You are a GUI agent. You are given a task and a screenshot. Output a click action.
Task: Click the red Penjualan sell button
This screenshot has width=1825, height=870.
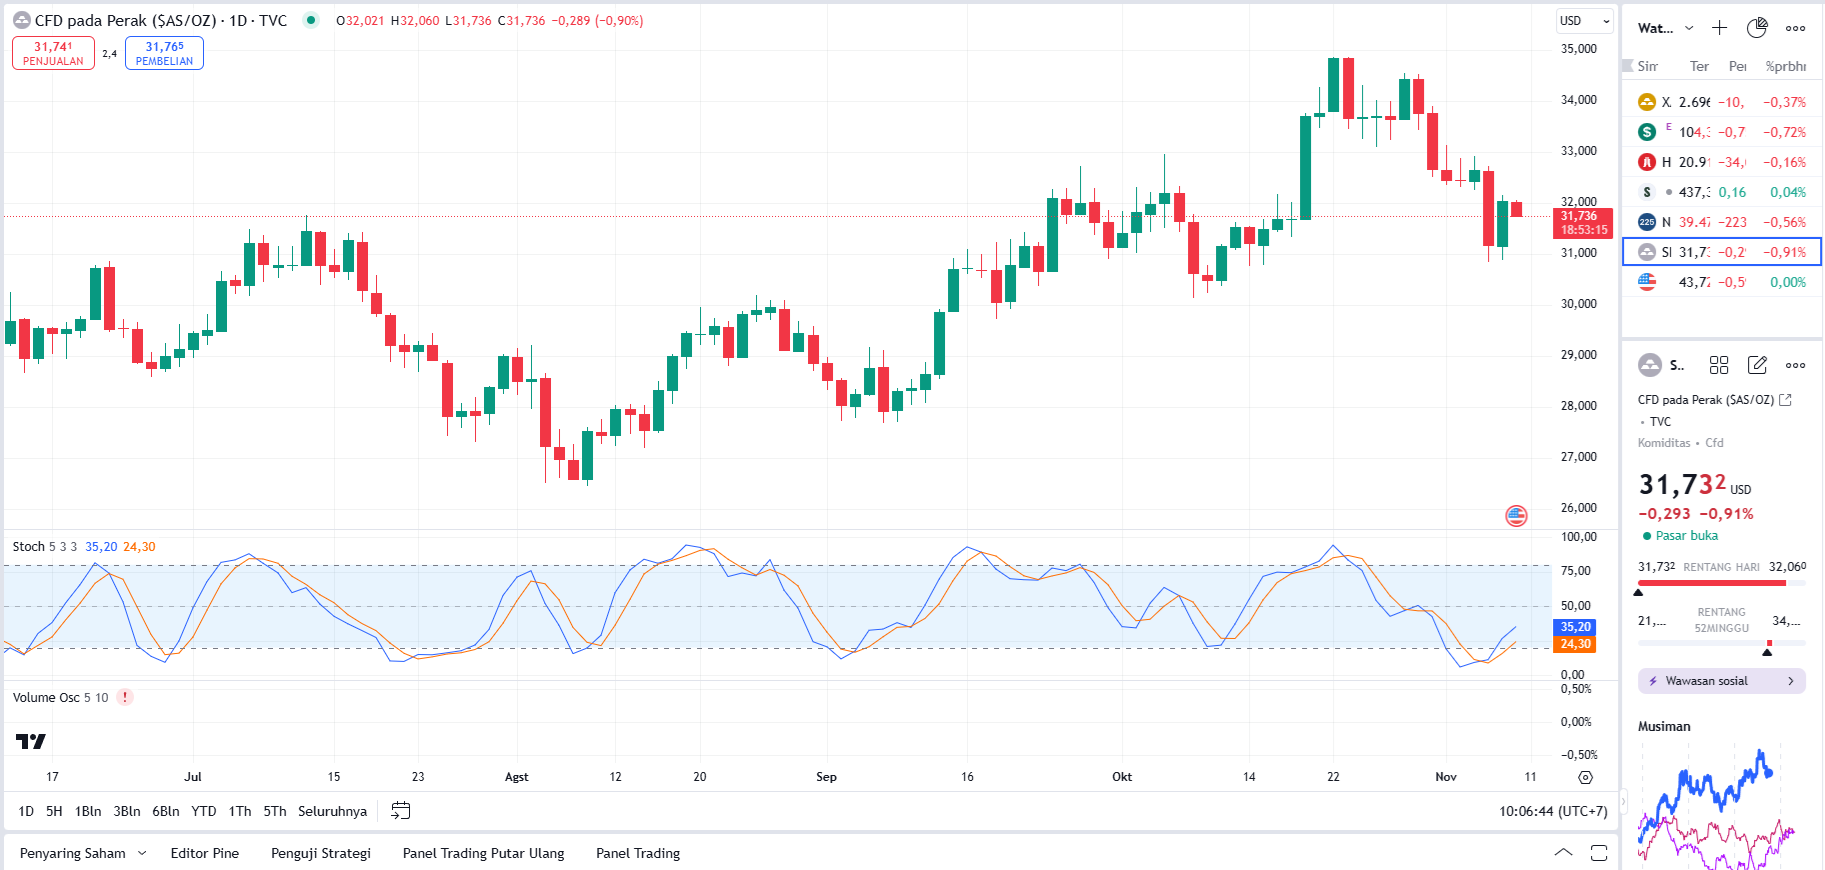coord(53,53)
